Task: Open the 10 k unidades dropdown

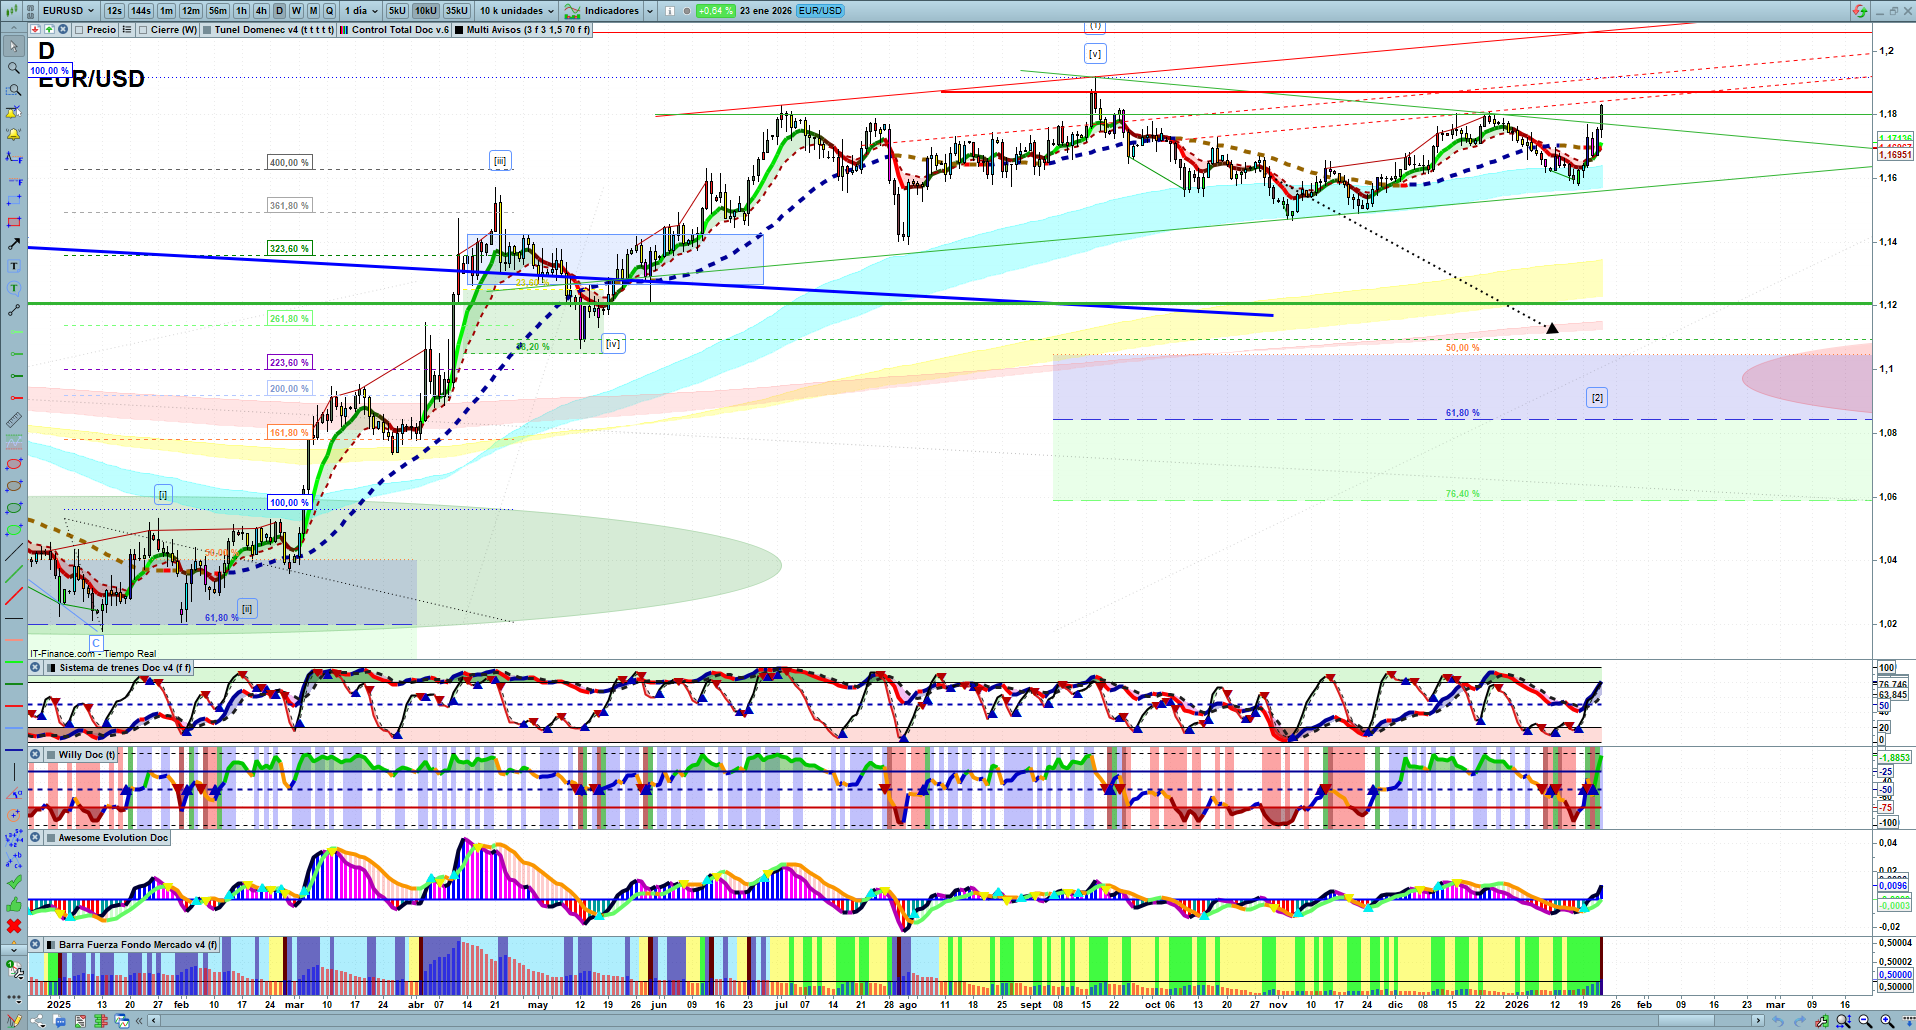Action: click(x=516, y=11)
